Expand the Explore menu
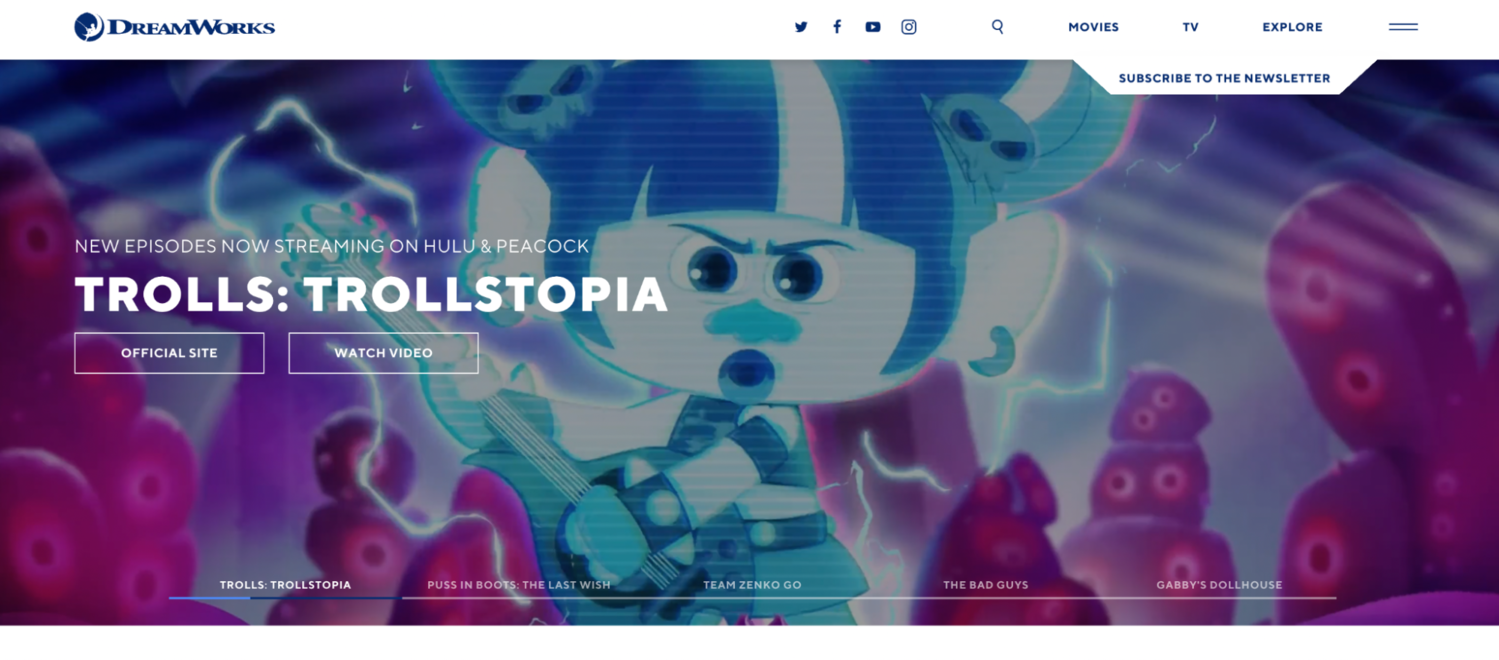The width and height of the screenshot is (1499, 660). click(x=1292, y=27)
